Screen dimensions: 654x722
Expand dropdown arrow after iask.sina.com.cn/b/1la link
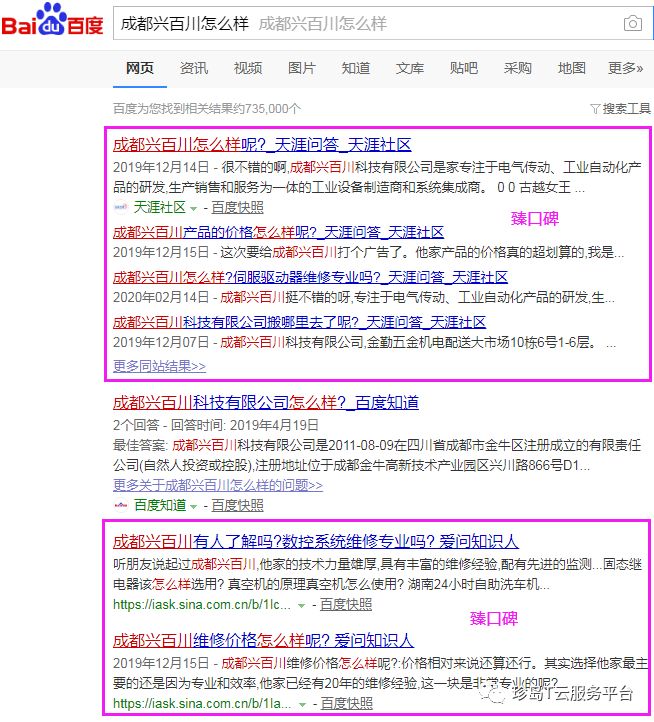point(303,705)
